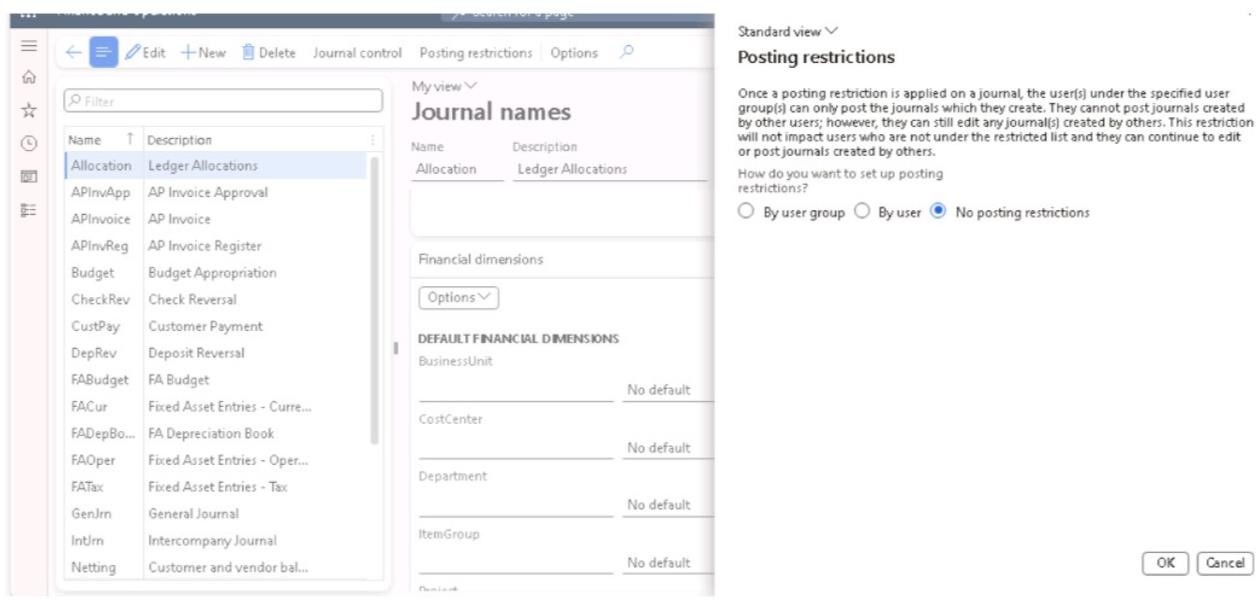Select the By user radio option

coord(861,212)
